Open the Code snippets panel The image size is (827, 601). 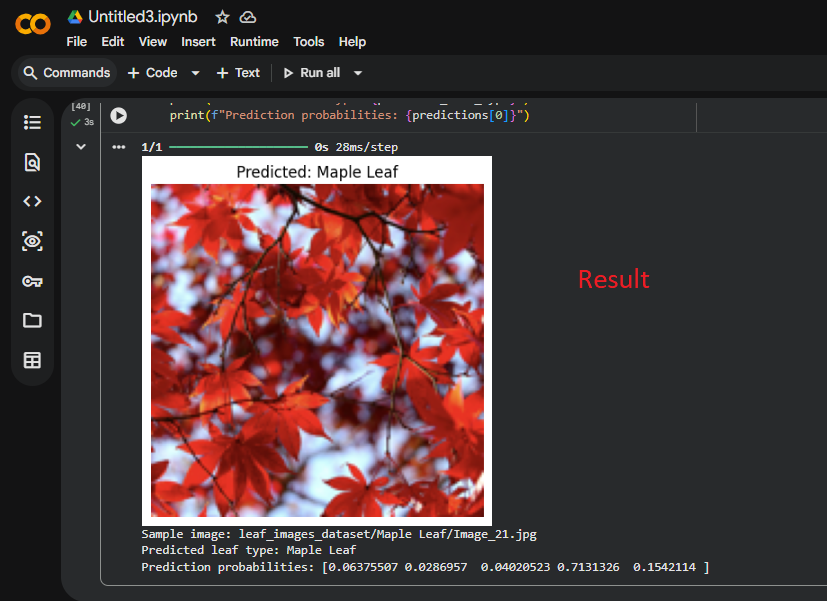(32, 201)
